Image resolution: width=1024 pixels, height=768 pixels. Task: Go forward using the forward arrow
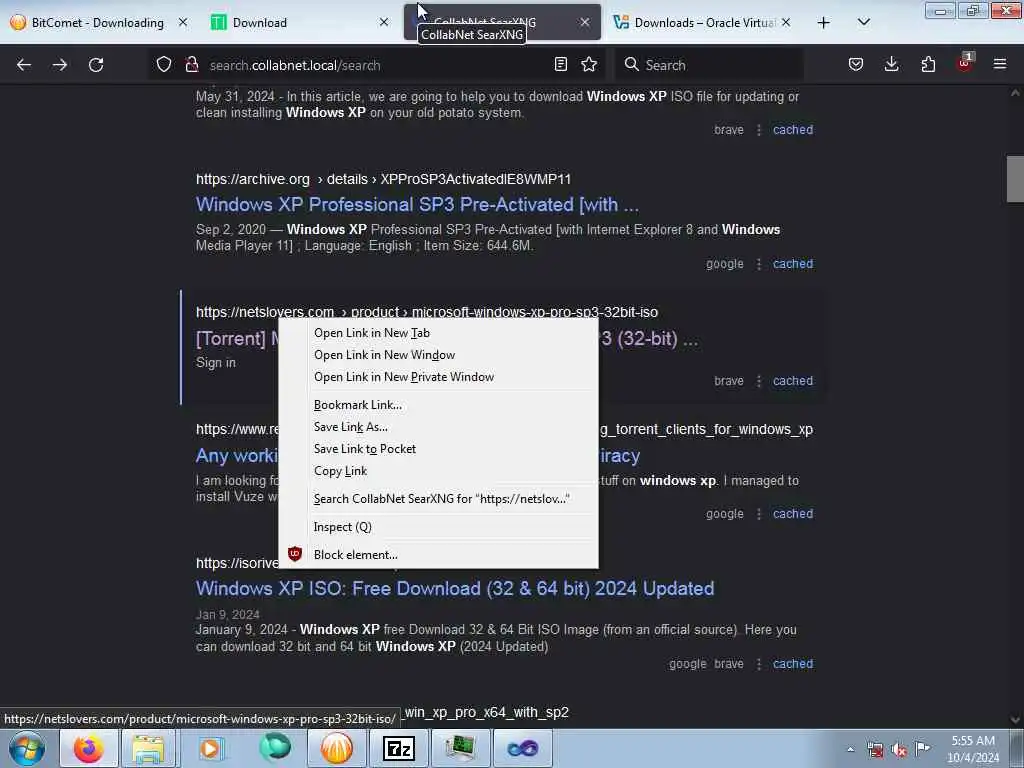point(59,65)
